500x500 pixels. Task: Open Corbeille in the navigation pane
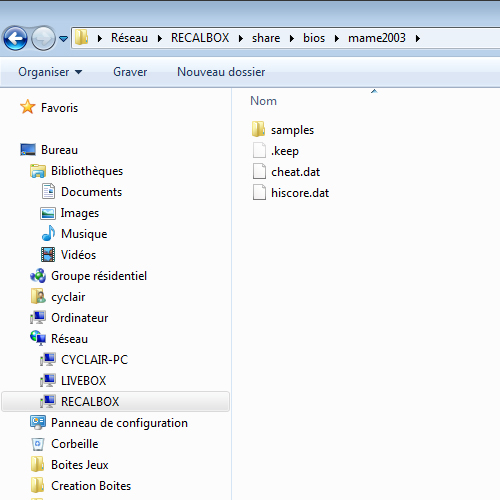(x=75, y=444)
